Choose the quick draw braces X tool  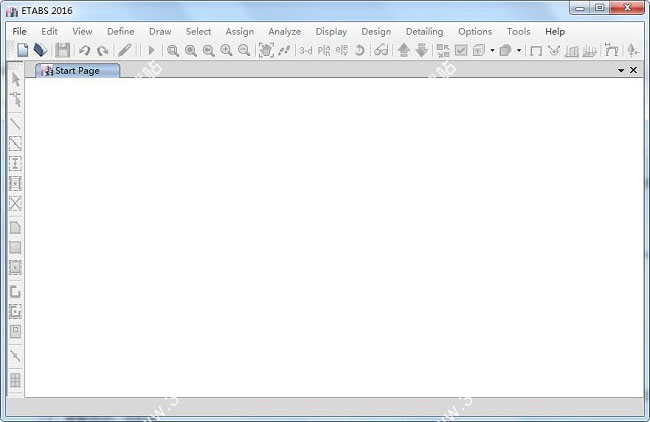(x=15, y=204)
